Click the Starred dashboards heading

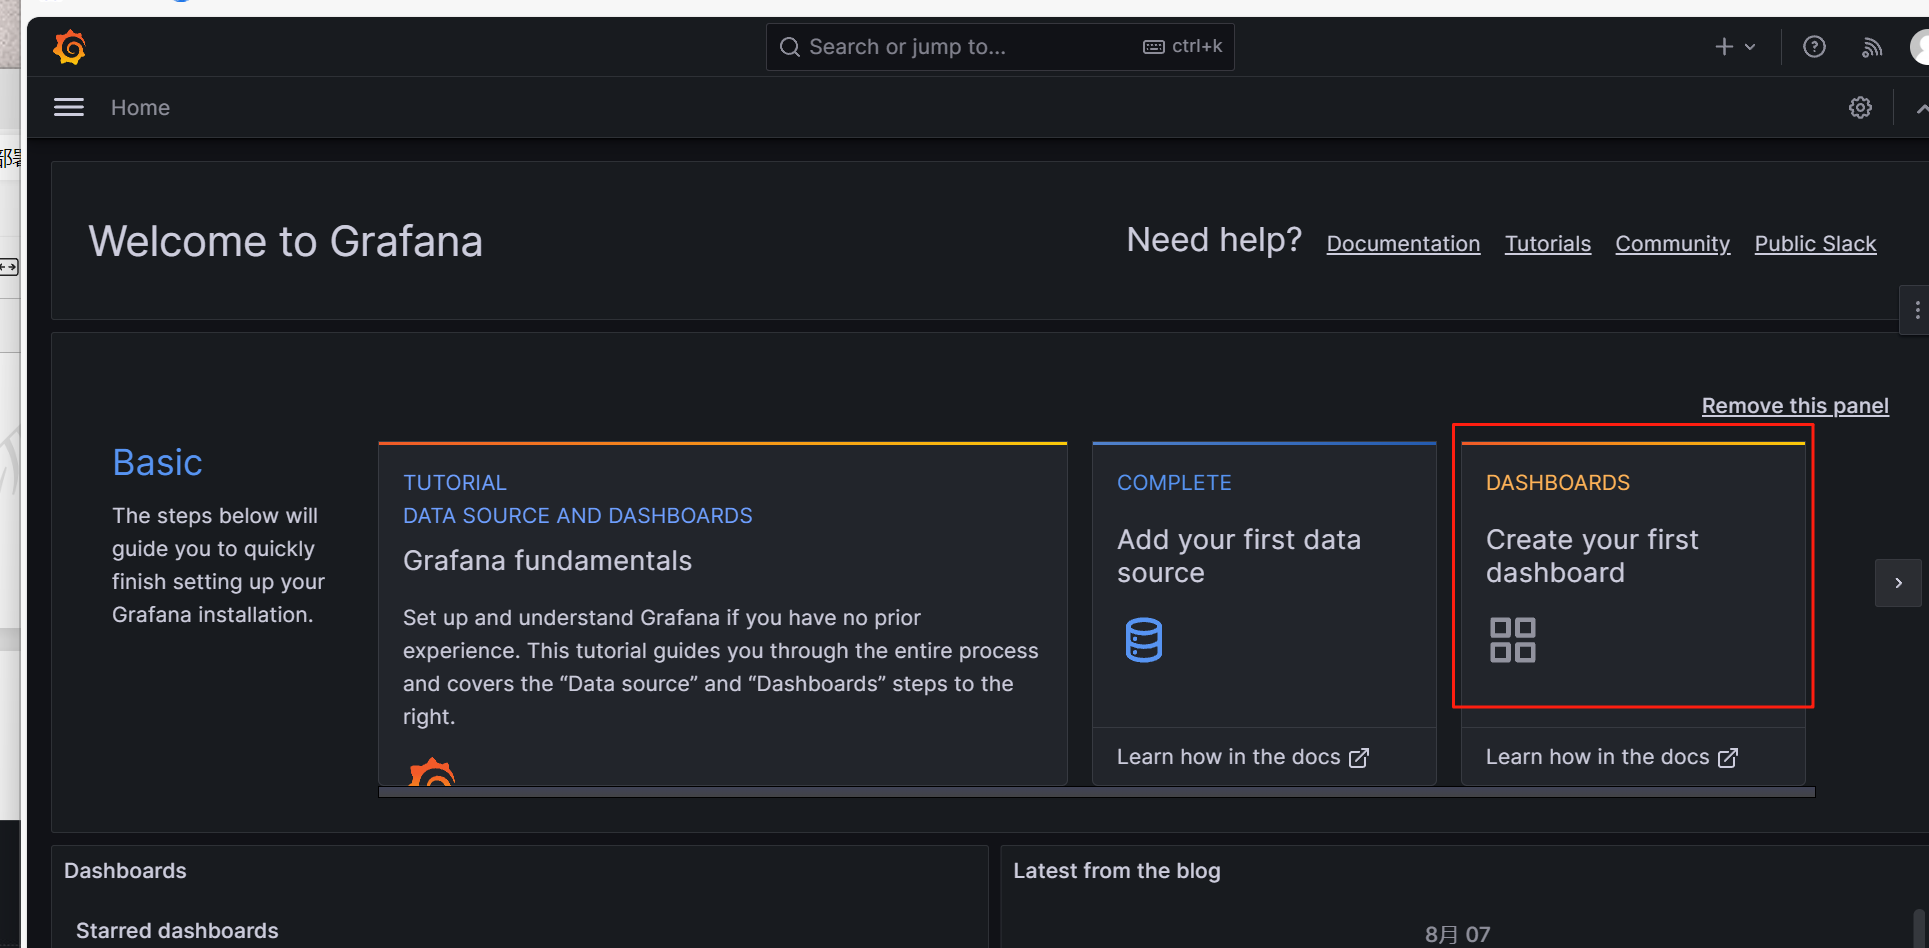[x=177, y=930]
